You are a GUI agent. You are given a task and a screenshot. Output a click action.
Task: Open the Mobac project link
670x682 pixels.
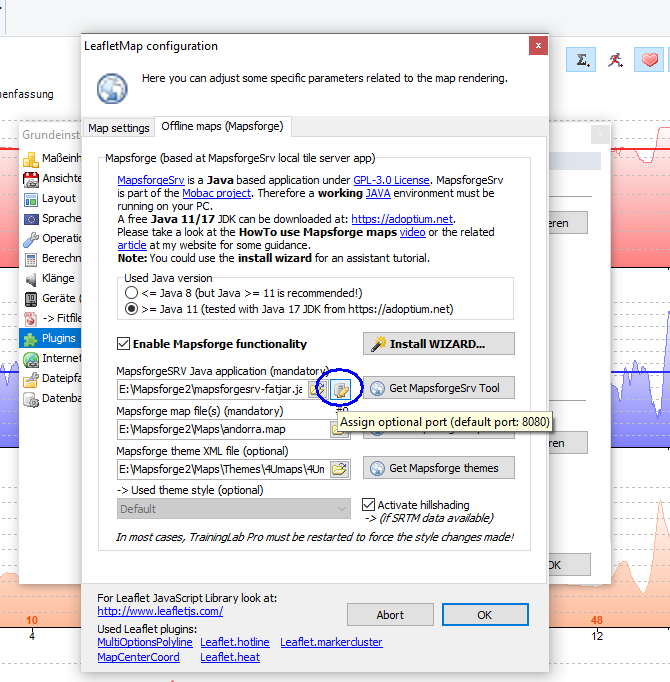click(x=217, y=193)
